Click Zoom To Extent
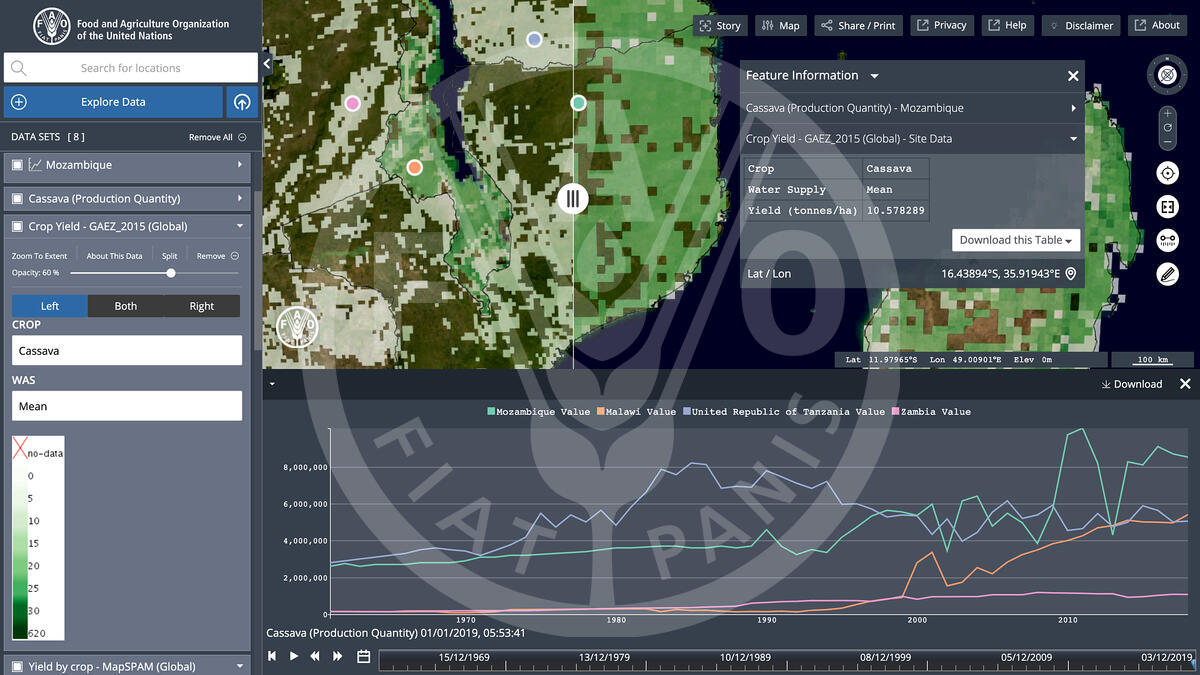The height and width of the screenshot is (675, 1200). point(40,256)
